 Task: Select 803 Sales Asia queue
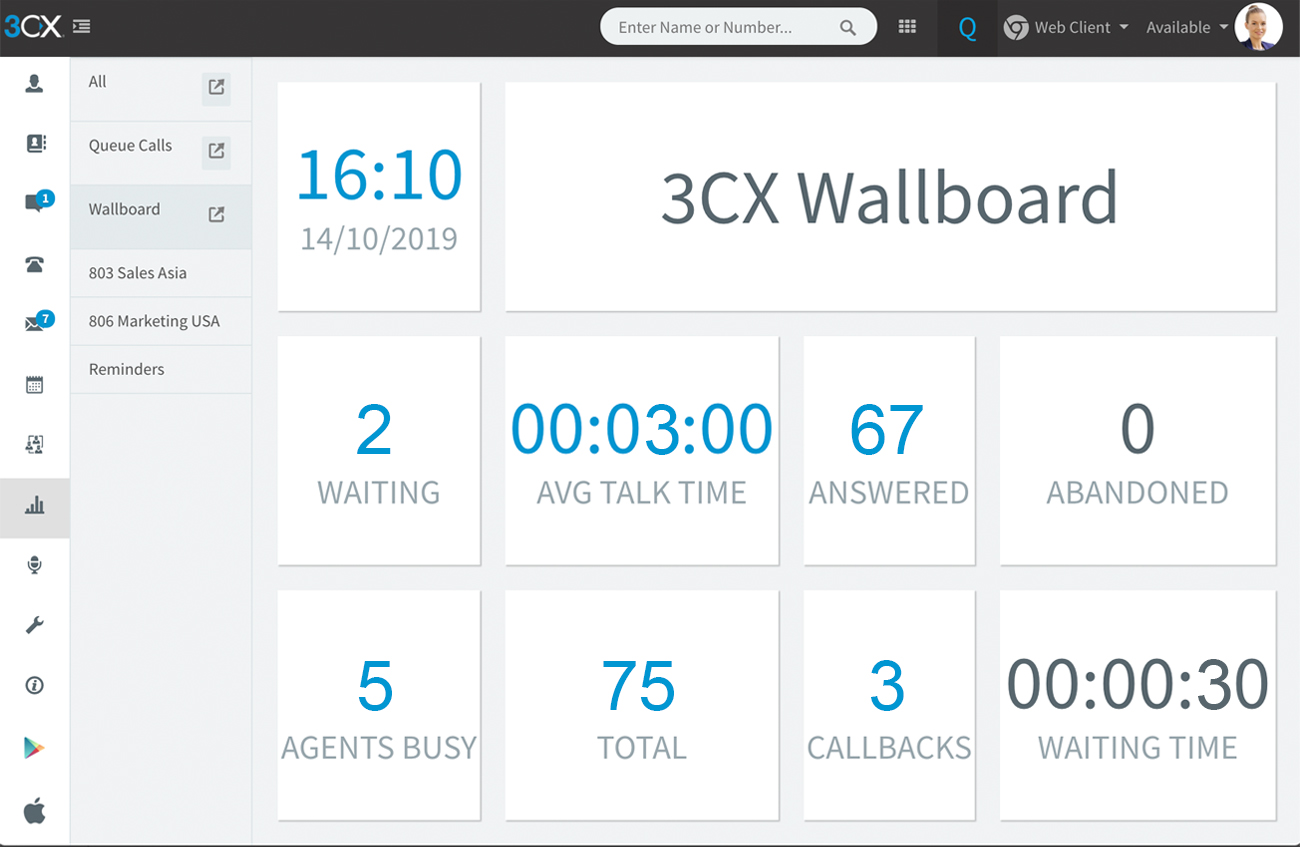pyautogui.click(x=138, y=273)
